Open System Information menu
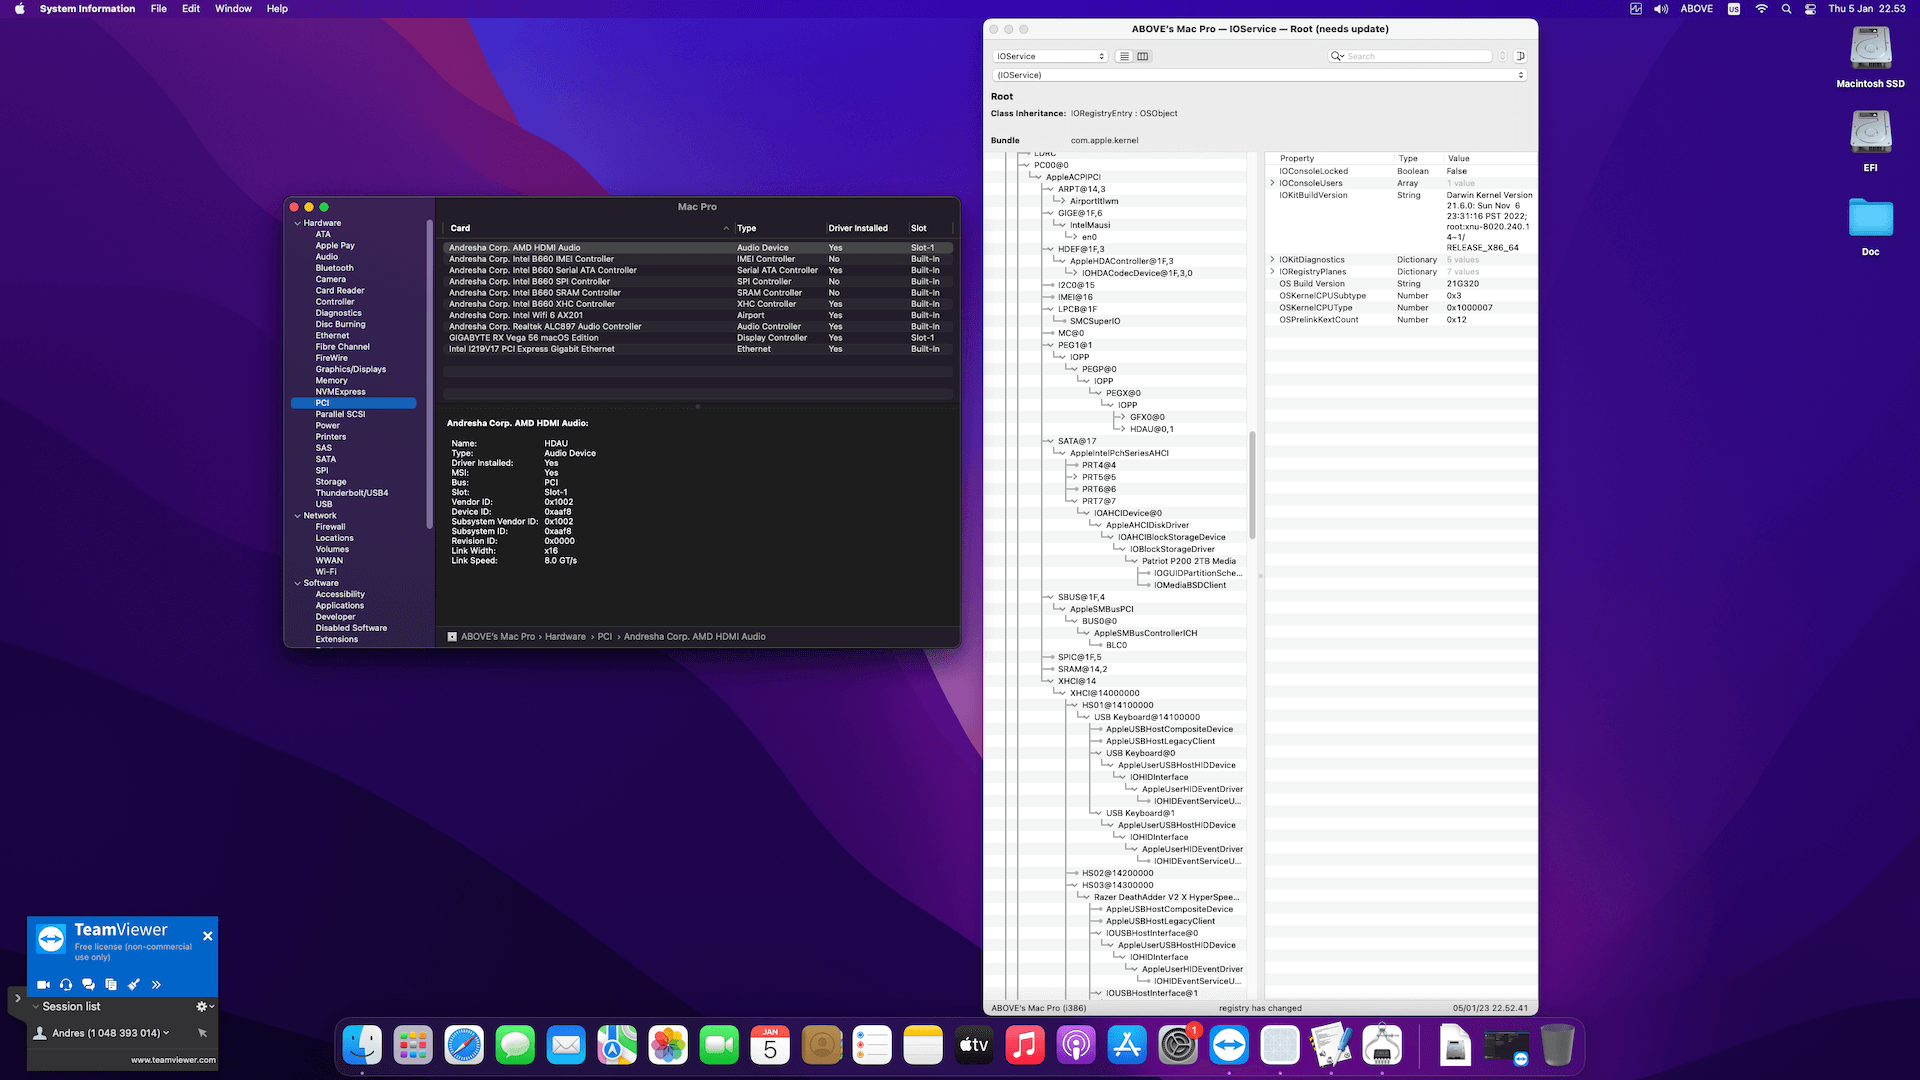 (x=87, y=9)
